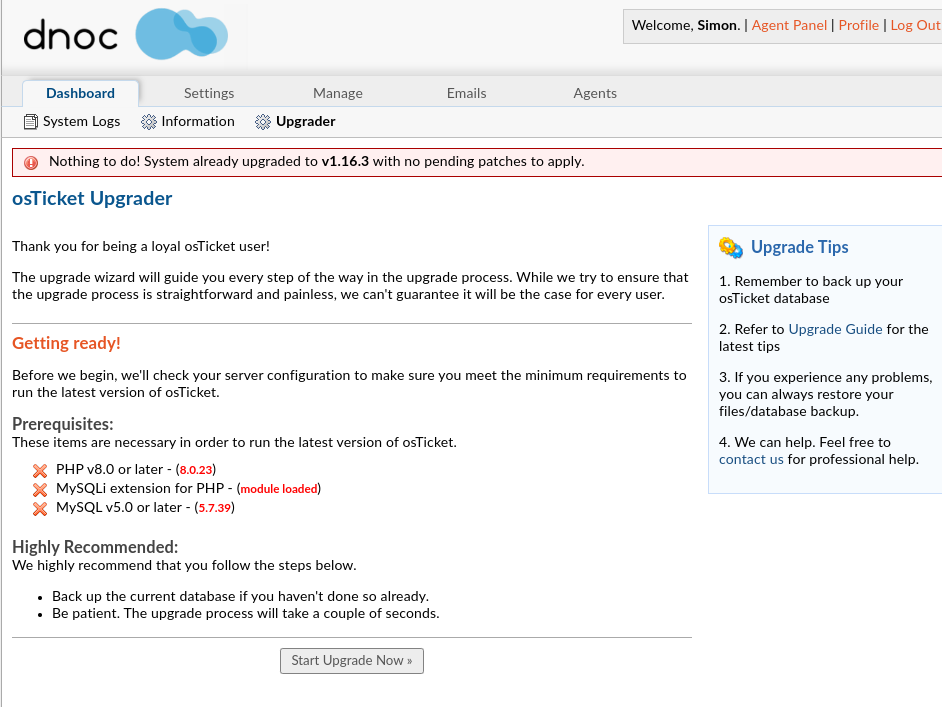Click the red X beside MySQLi extension requirement

(x=40, y=490)
